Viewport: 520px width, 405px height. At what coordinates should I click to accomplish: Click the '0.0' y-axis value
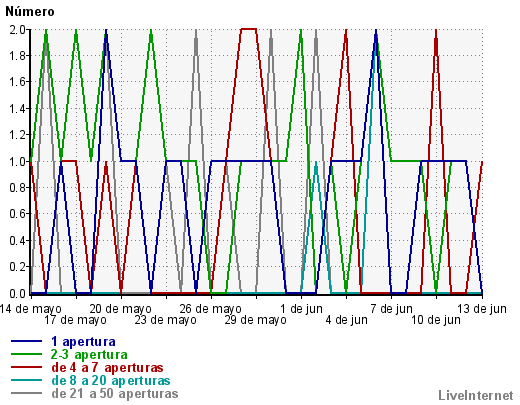pyautogui.click(x=17, y=294)
